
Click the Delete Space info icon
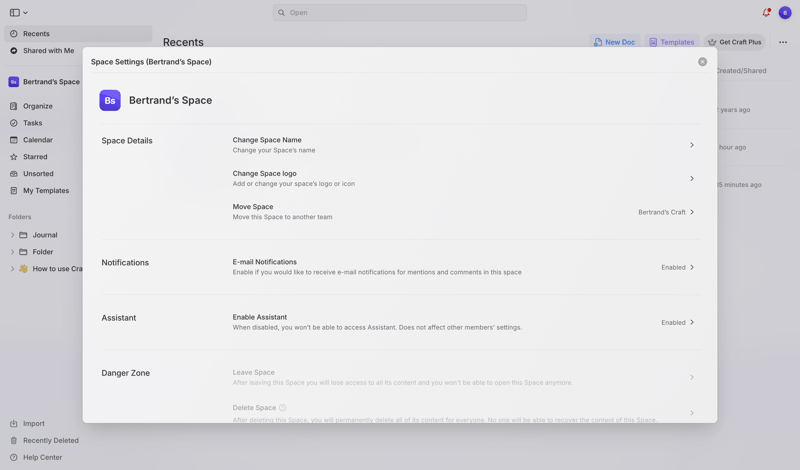pos(283,408)
